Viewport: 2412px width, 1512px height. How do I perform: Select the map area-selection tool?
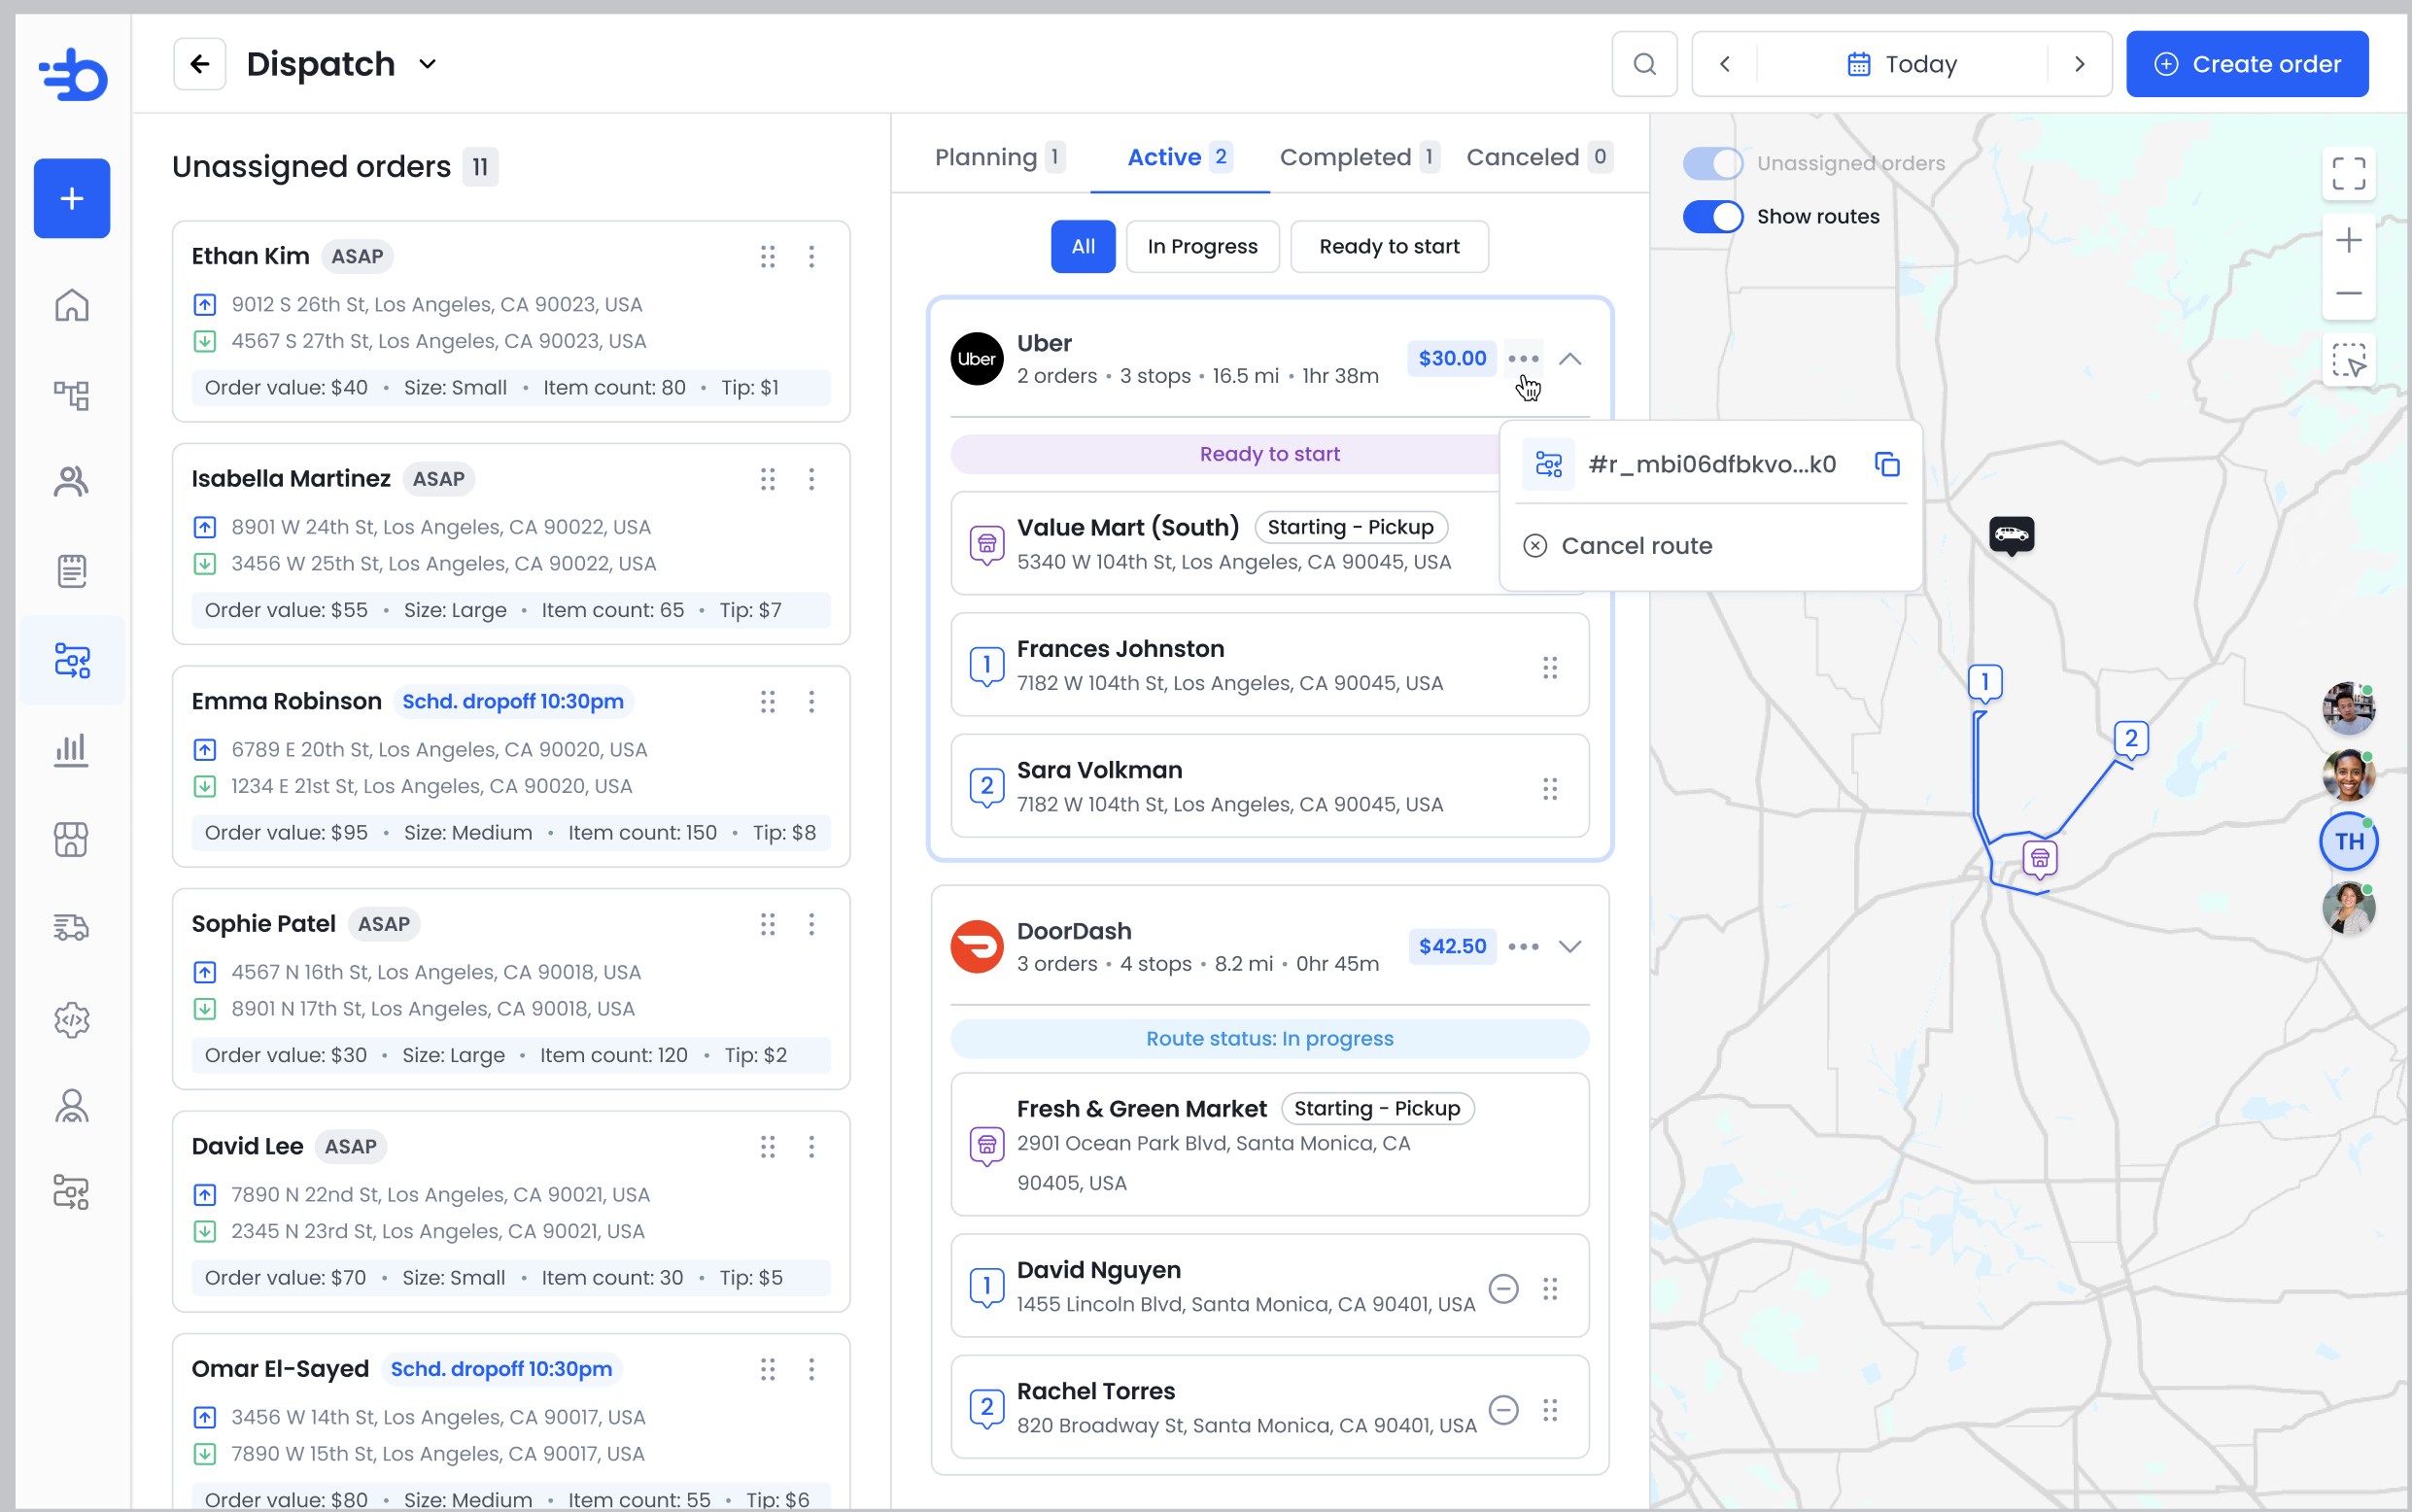click(2348, 360)
